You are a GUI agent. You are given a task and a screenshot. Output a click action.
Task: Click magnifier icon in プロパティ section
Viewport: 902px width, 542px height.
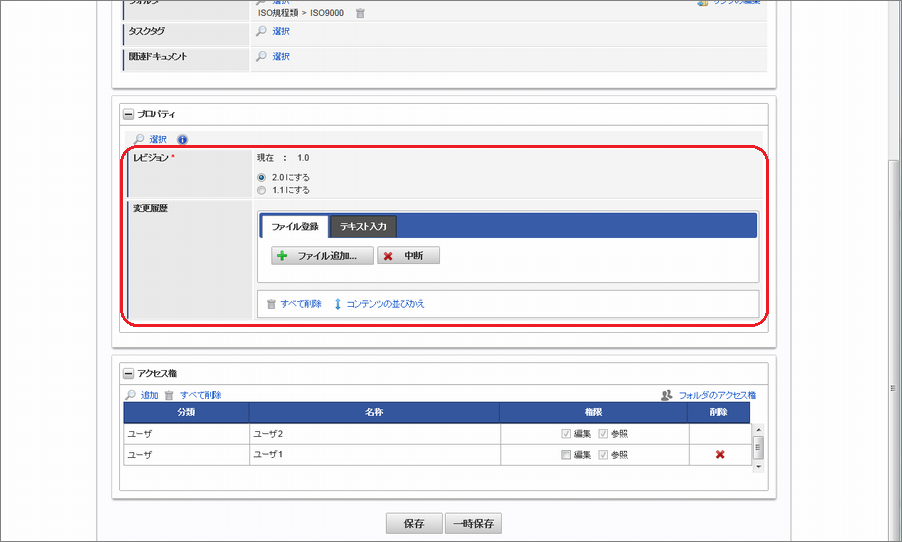pyautogui.click(x=139, y=139)
